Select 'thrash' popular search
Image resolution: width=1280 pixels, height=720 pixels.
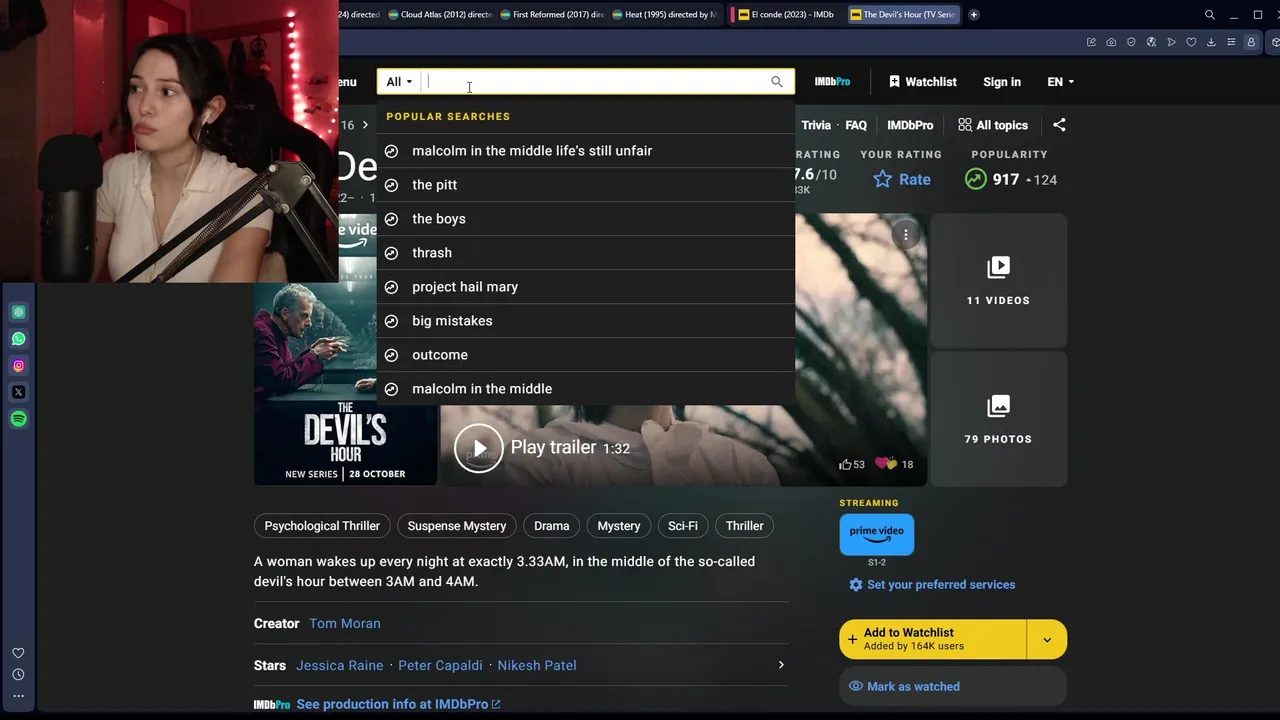[x=586, y=253]
